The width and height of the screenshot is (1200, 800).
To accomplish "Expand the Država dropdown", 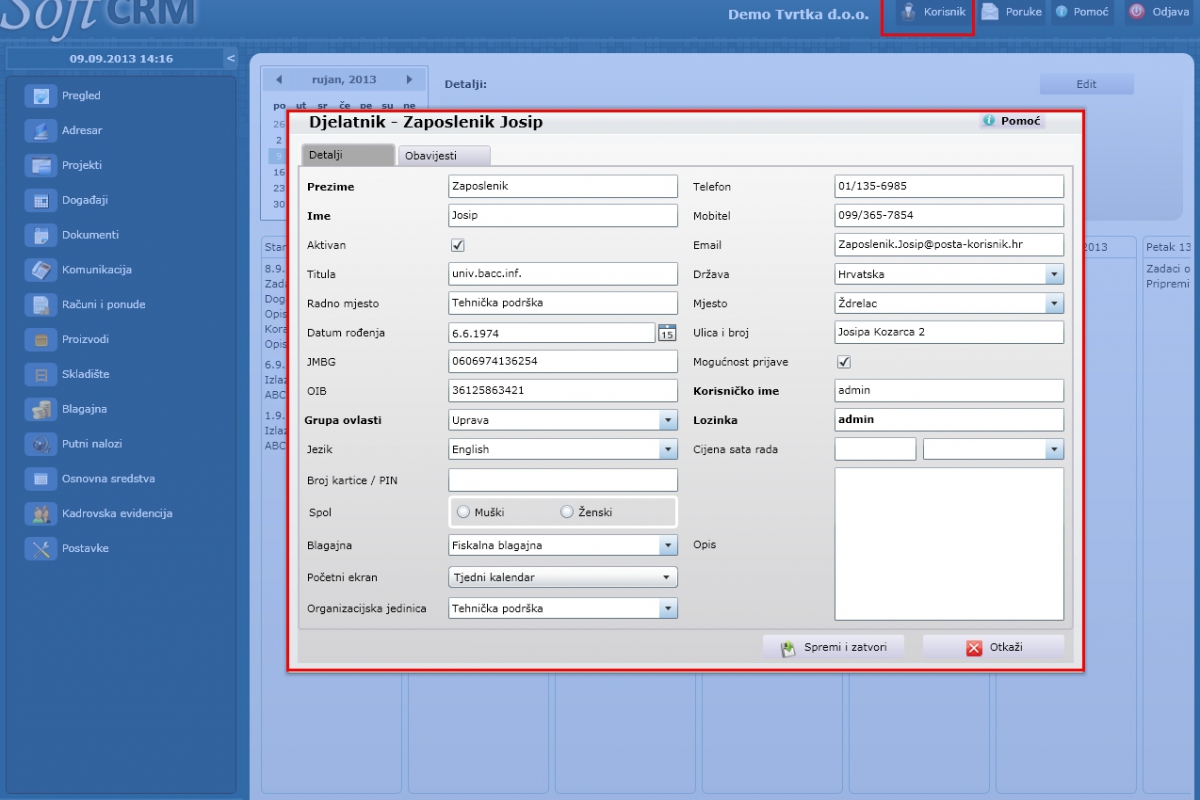I will click(1054, 274).
